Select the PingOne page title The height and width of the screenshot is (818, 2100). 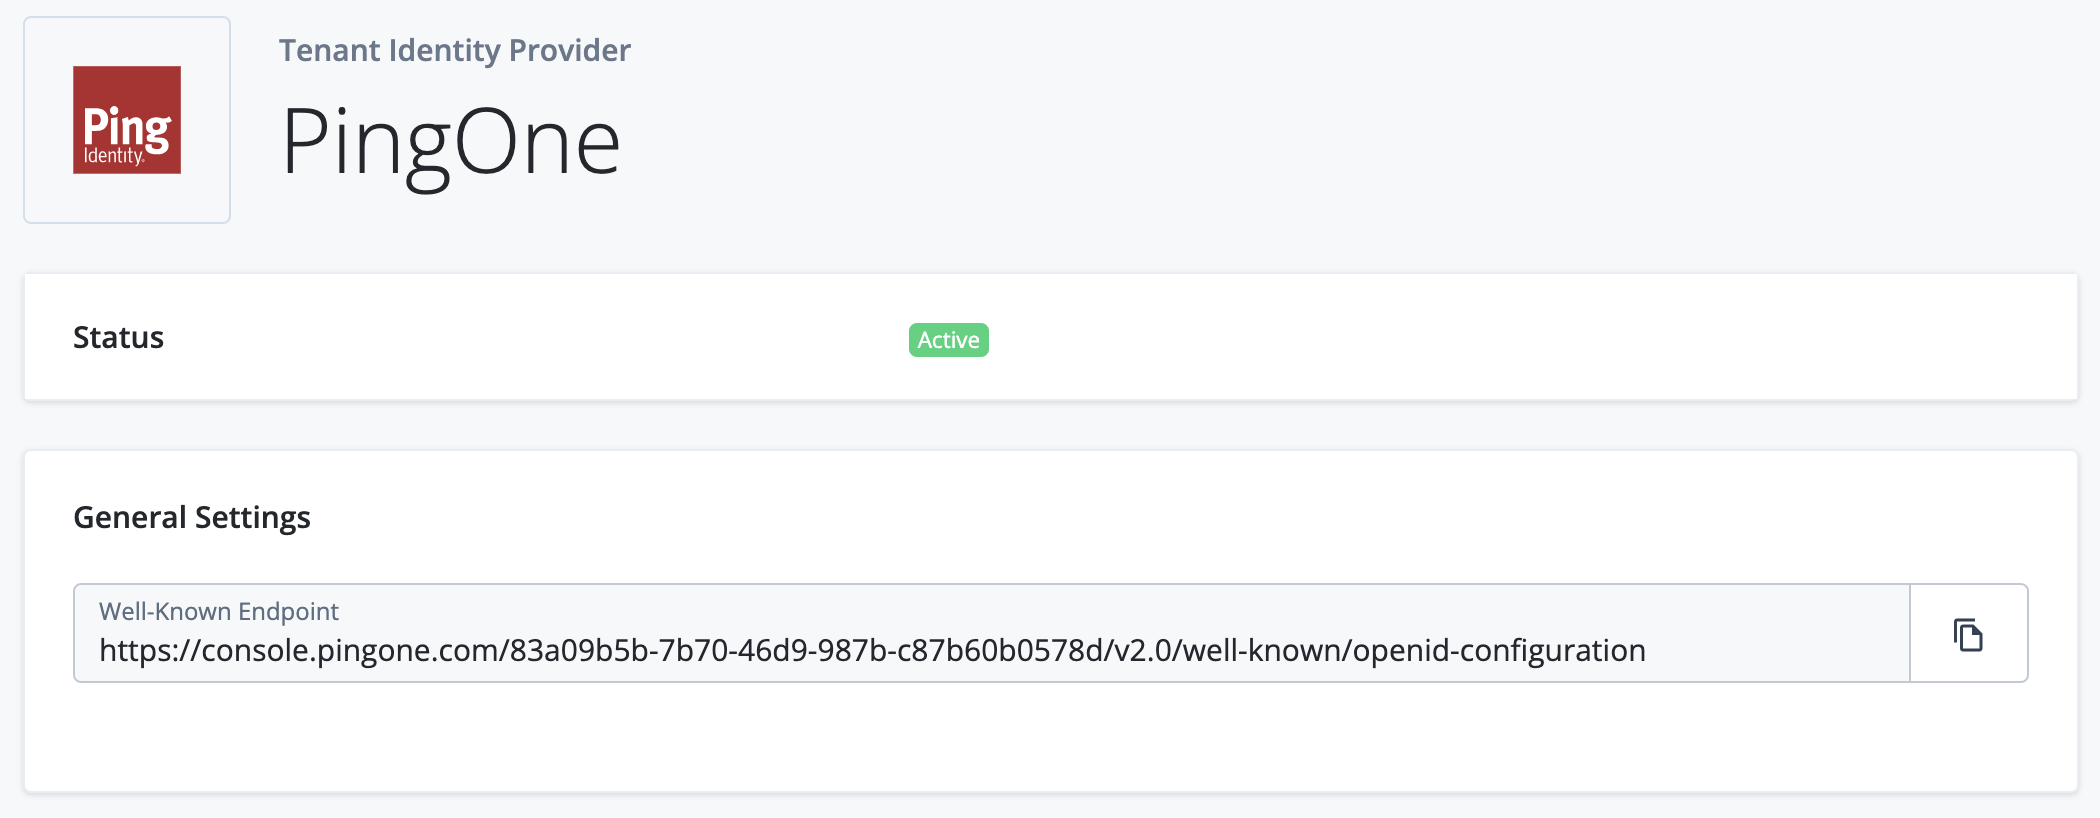[449, 140]
